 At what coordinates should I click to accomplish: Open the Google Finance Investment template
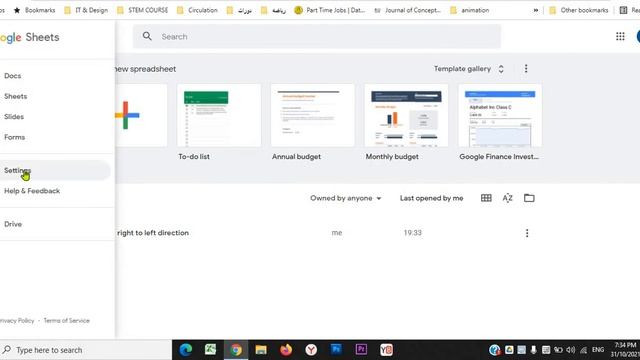click(500, 116)
